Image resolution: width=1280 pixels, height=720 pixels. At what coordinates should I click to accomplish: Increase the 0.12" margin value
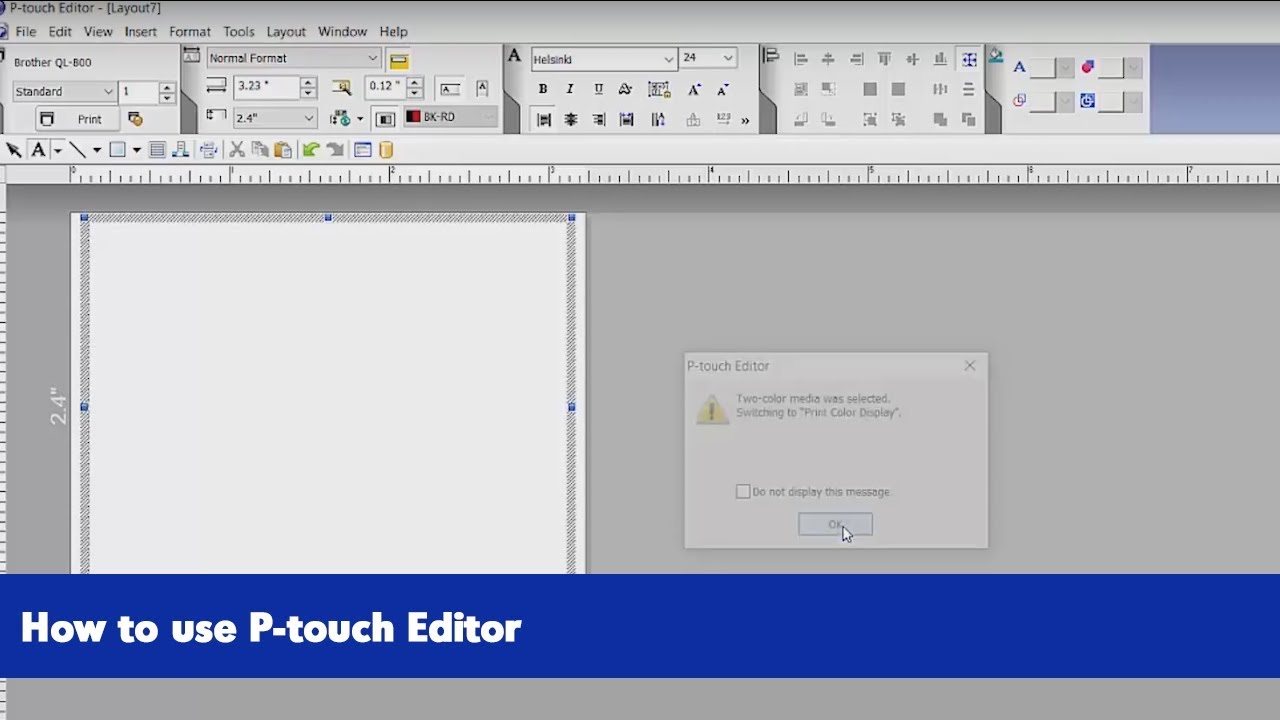click(415, 82)
